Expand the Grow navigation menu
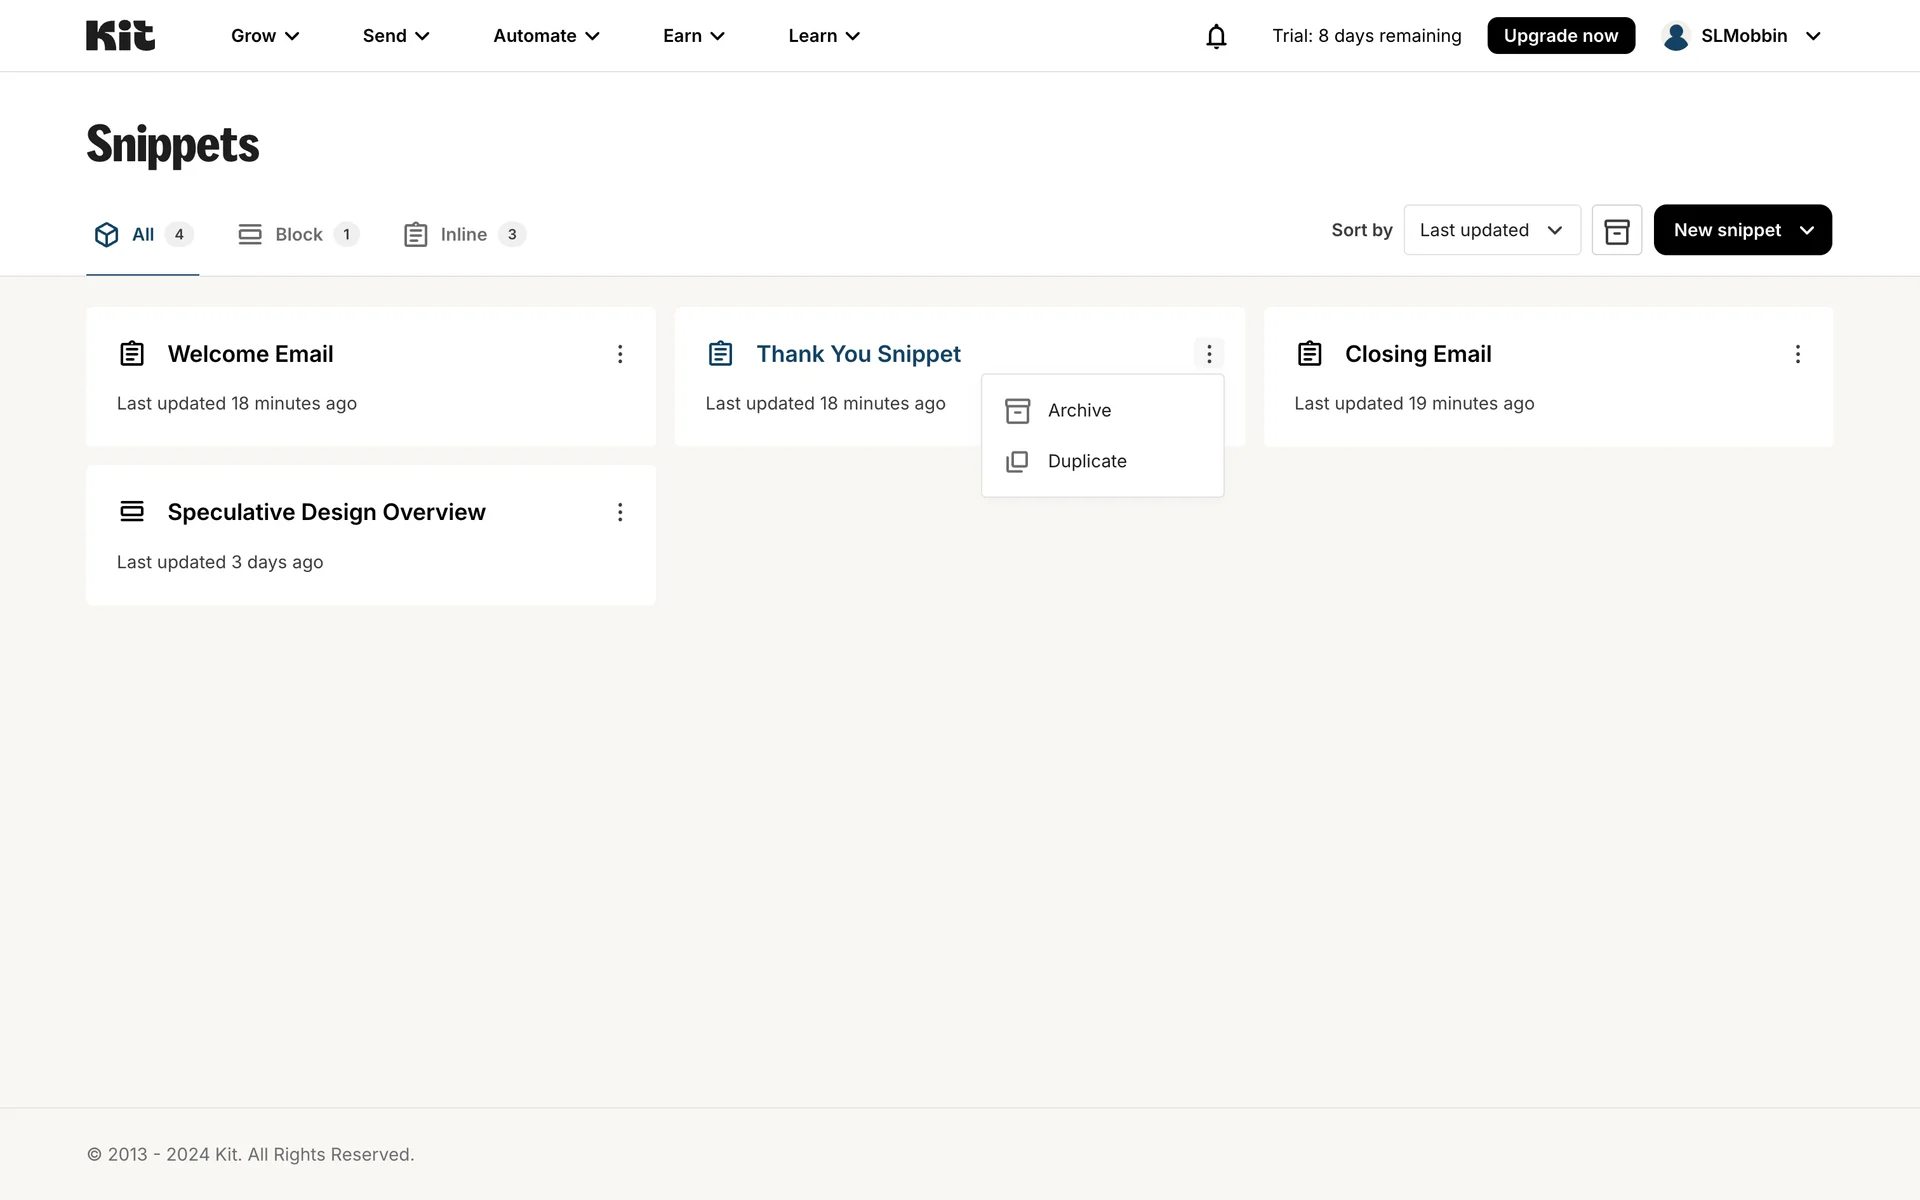 [265, 36]
